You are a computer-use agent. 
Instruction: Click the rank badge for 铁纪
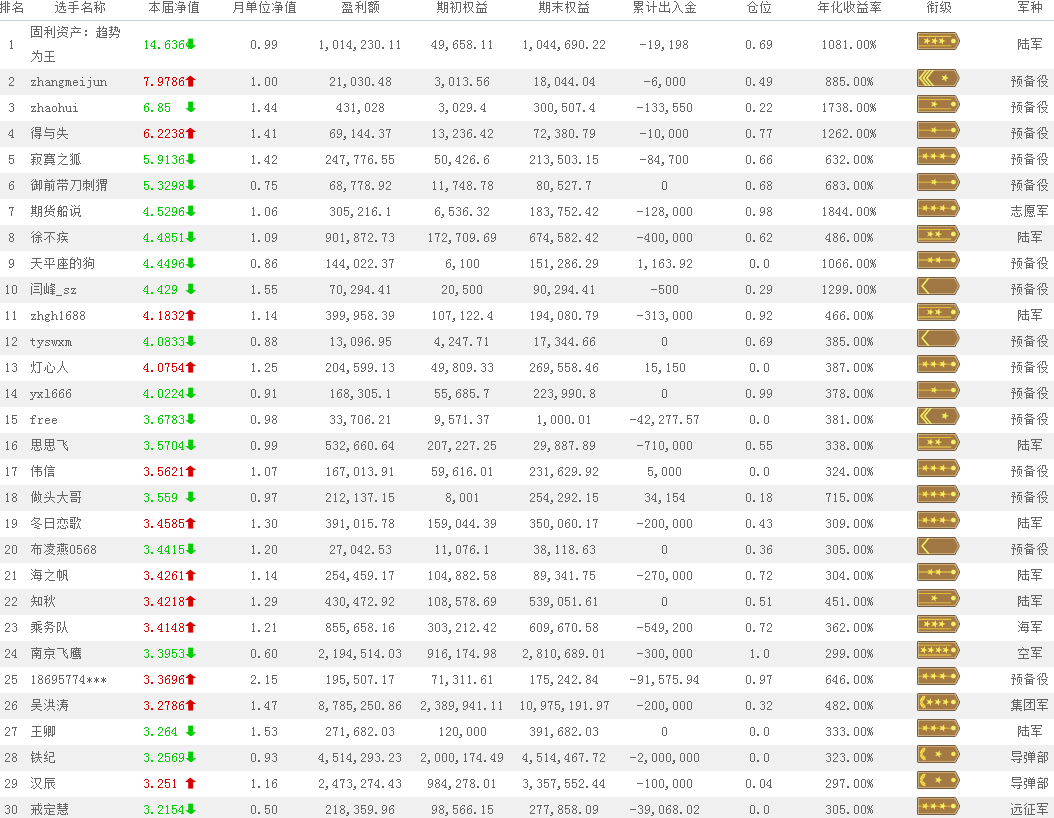click(x=938, y=755)
